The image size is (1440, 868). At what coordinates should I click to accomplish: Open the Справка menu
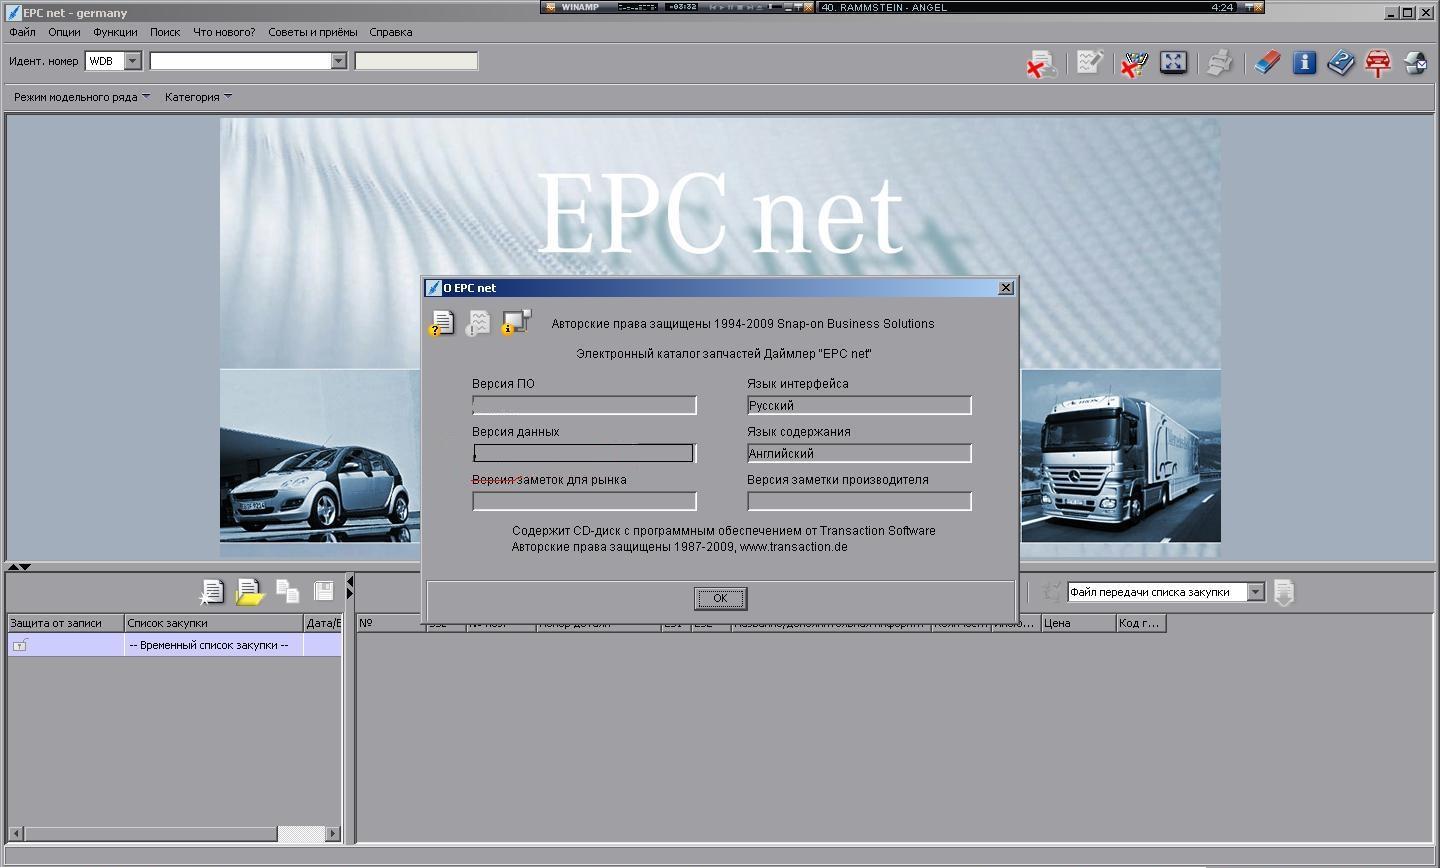tap(390, 32)
